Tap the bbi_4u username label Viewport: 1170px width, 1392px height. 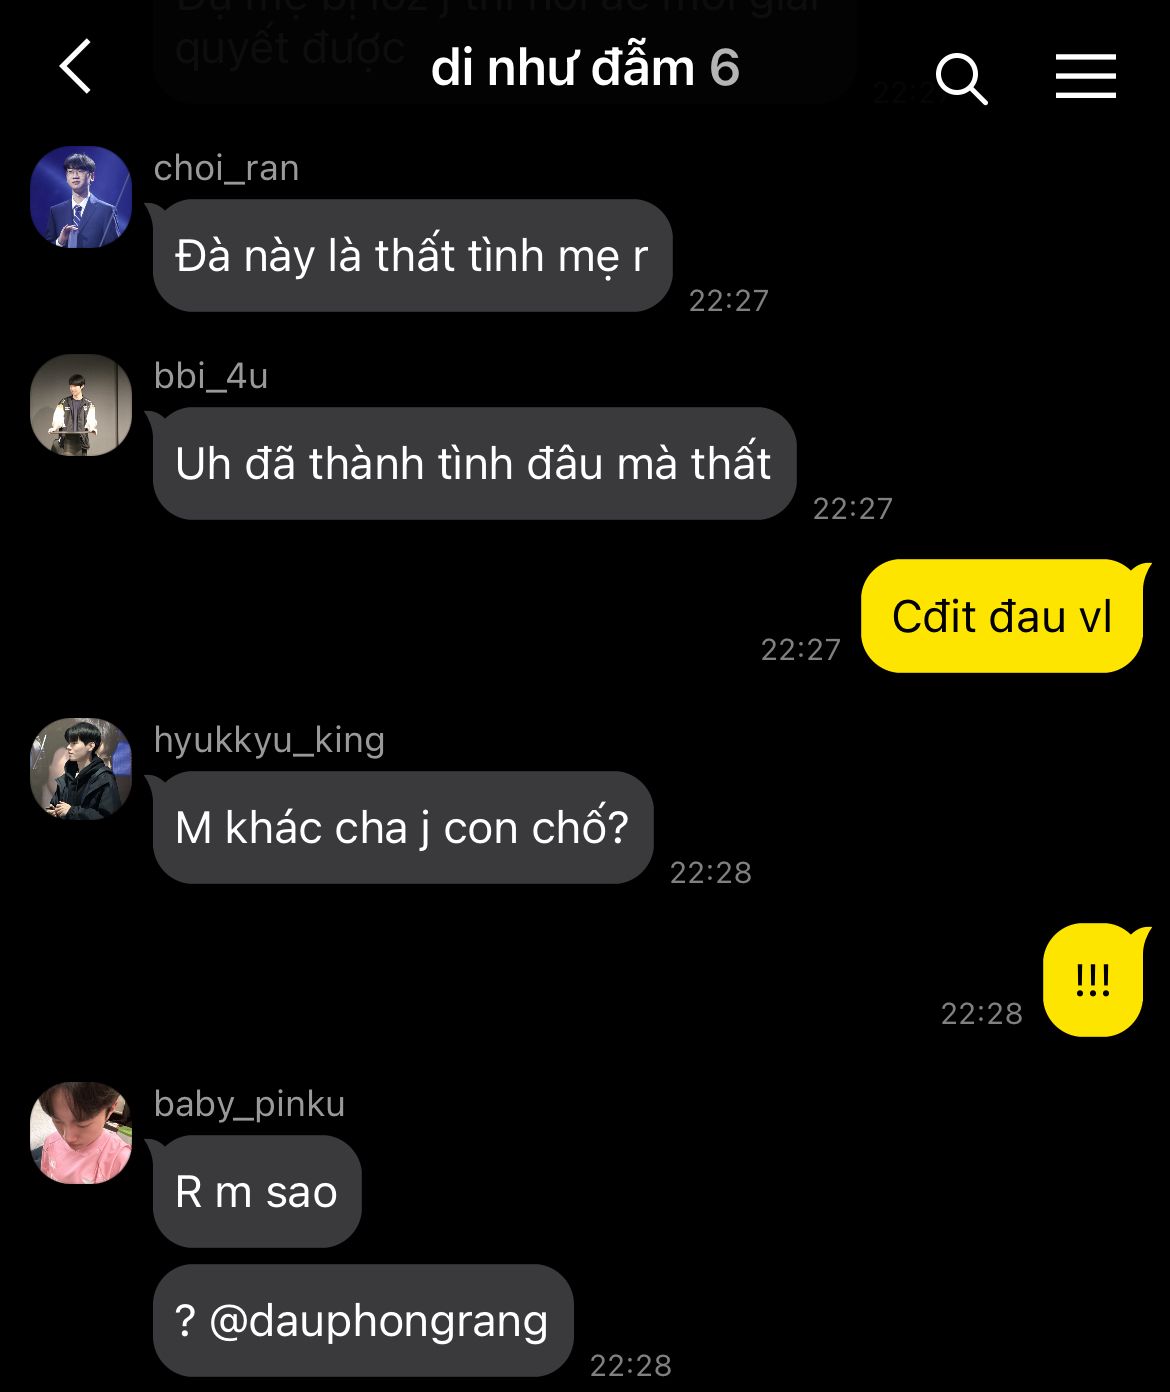pyautogui.click(x=211, y=376)
